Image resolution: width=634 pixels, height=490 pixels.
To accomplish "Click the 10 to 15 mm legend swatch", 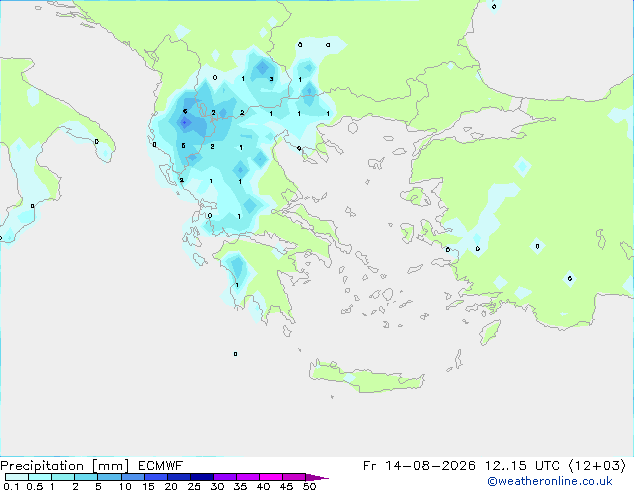I will (x=132, y=477).
